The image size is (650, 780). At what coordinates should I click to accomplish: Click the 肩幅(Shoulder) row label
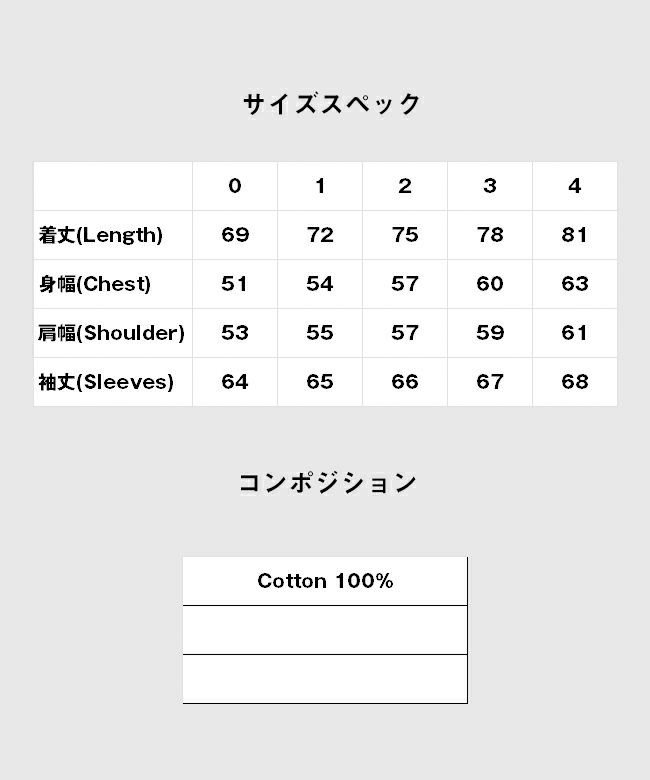tap(113, 333)
